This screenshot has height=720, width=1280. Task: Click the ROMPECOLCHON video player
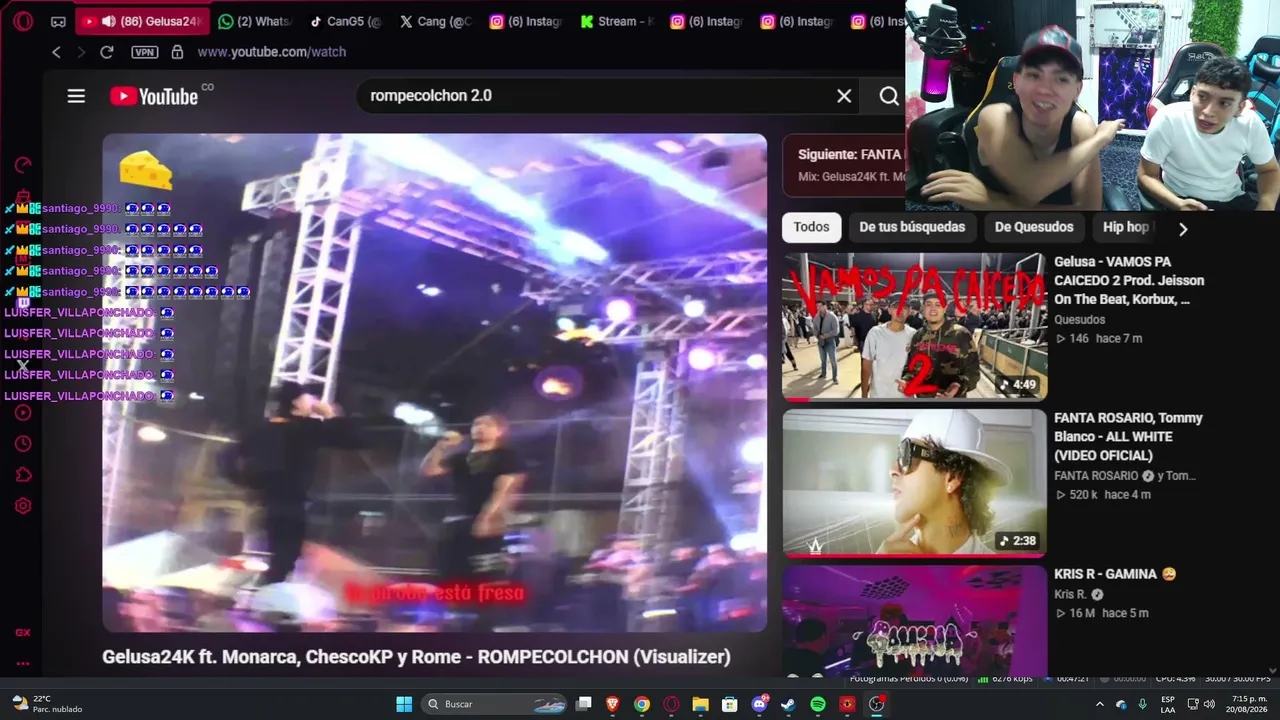434,383
